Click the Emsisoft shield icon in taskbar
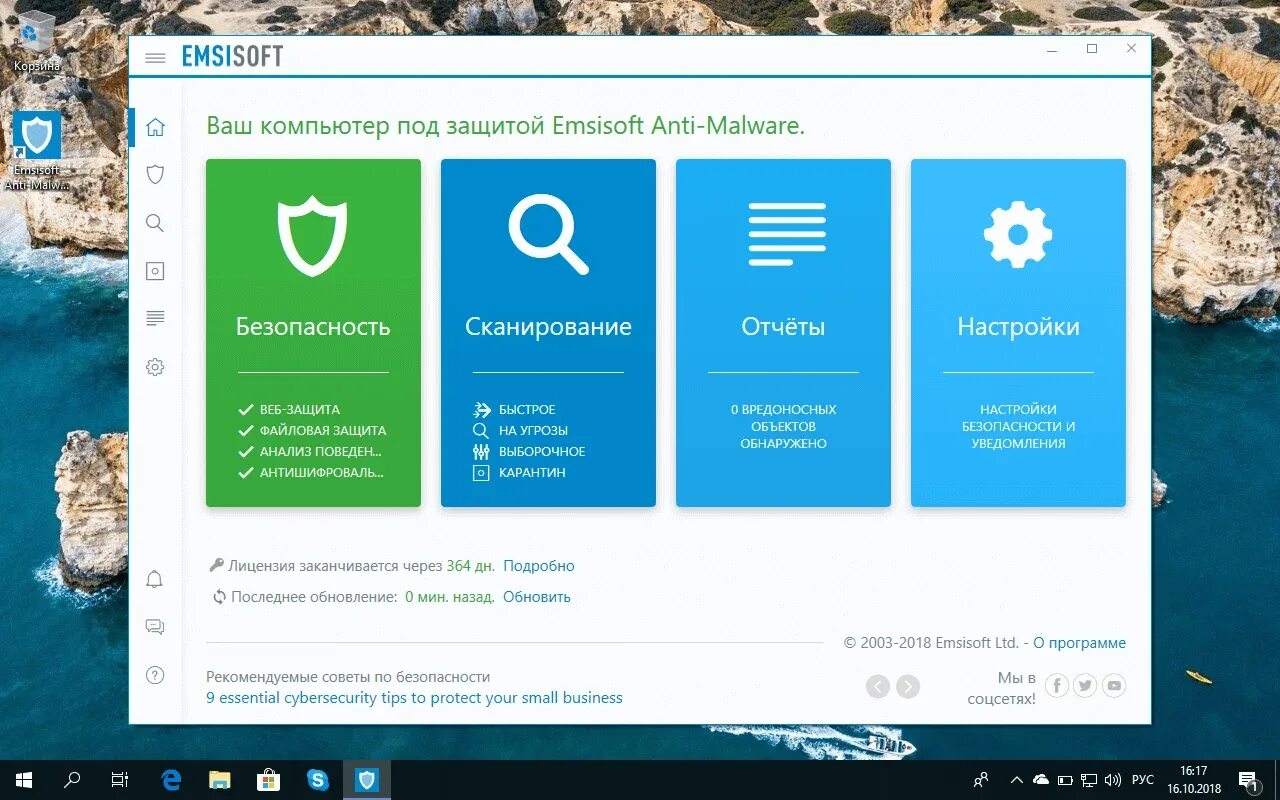Viewport: 1280px width, 800px height. point(366,780)
